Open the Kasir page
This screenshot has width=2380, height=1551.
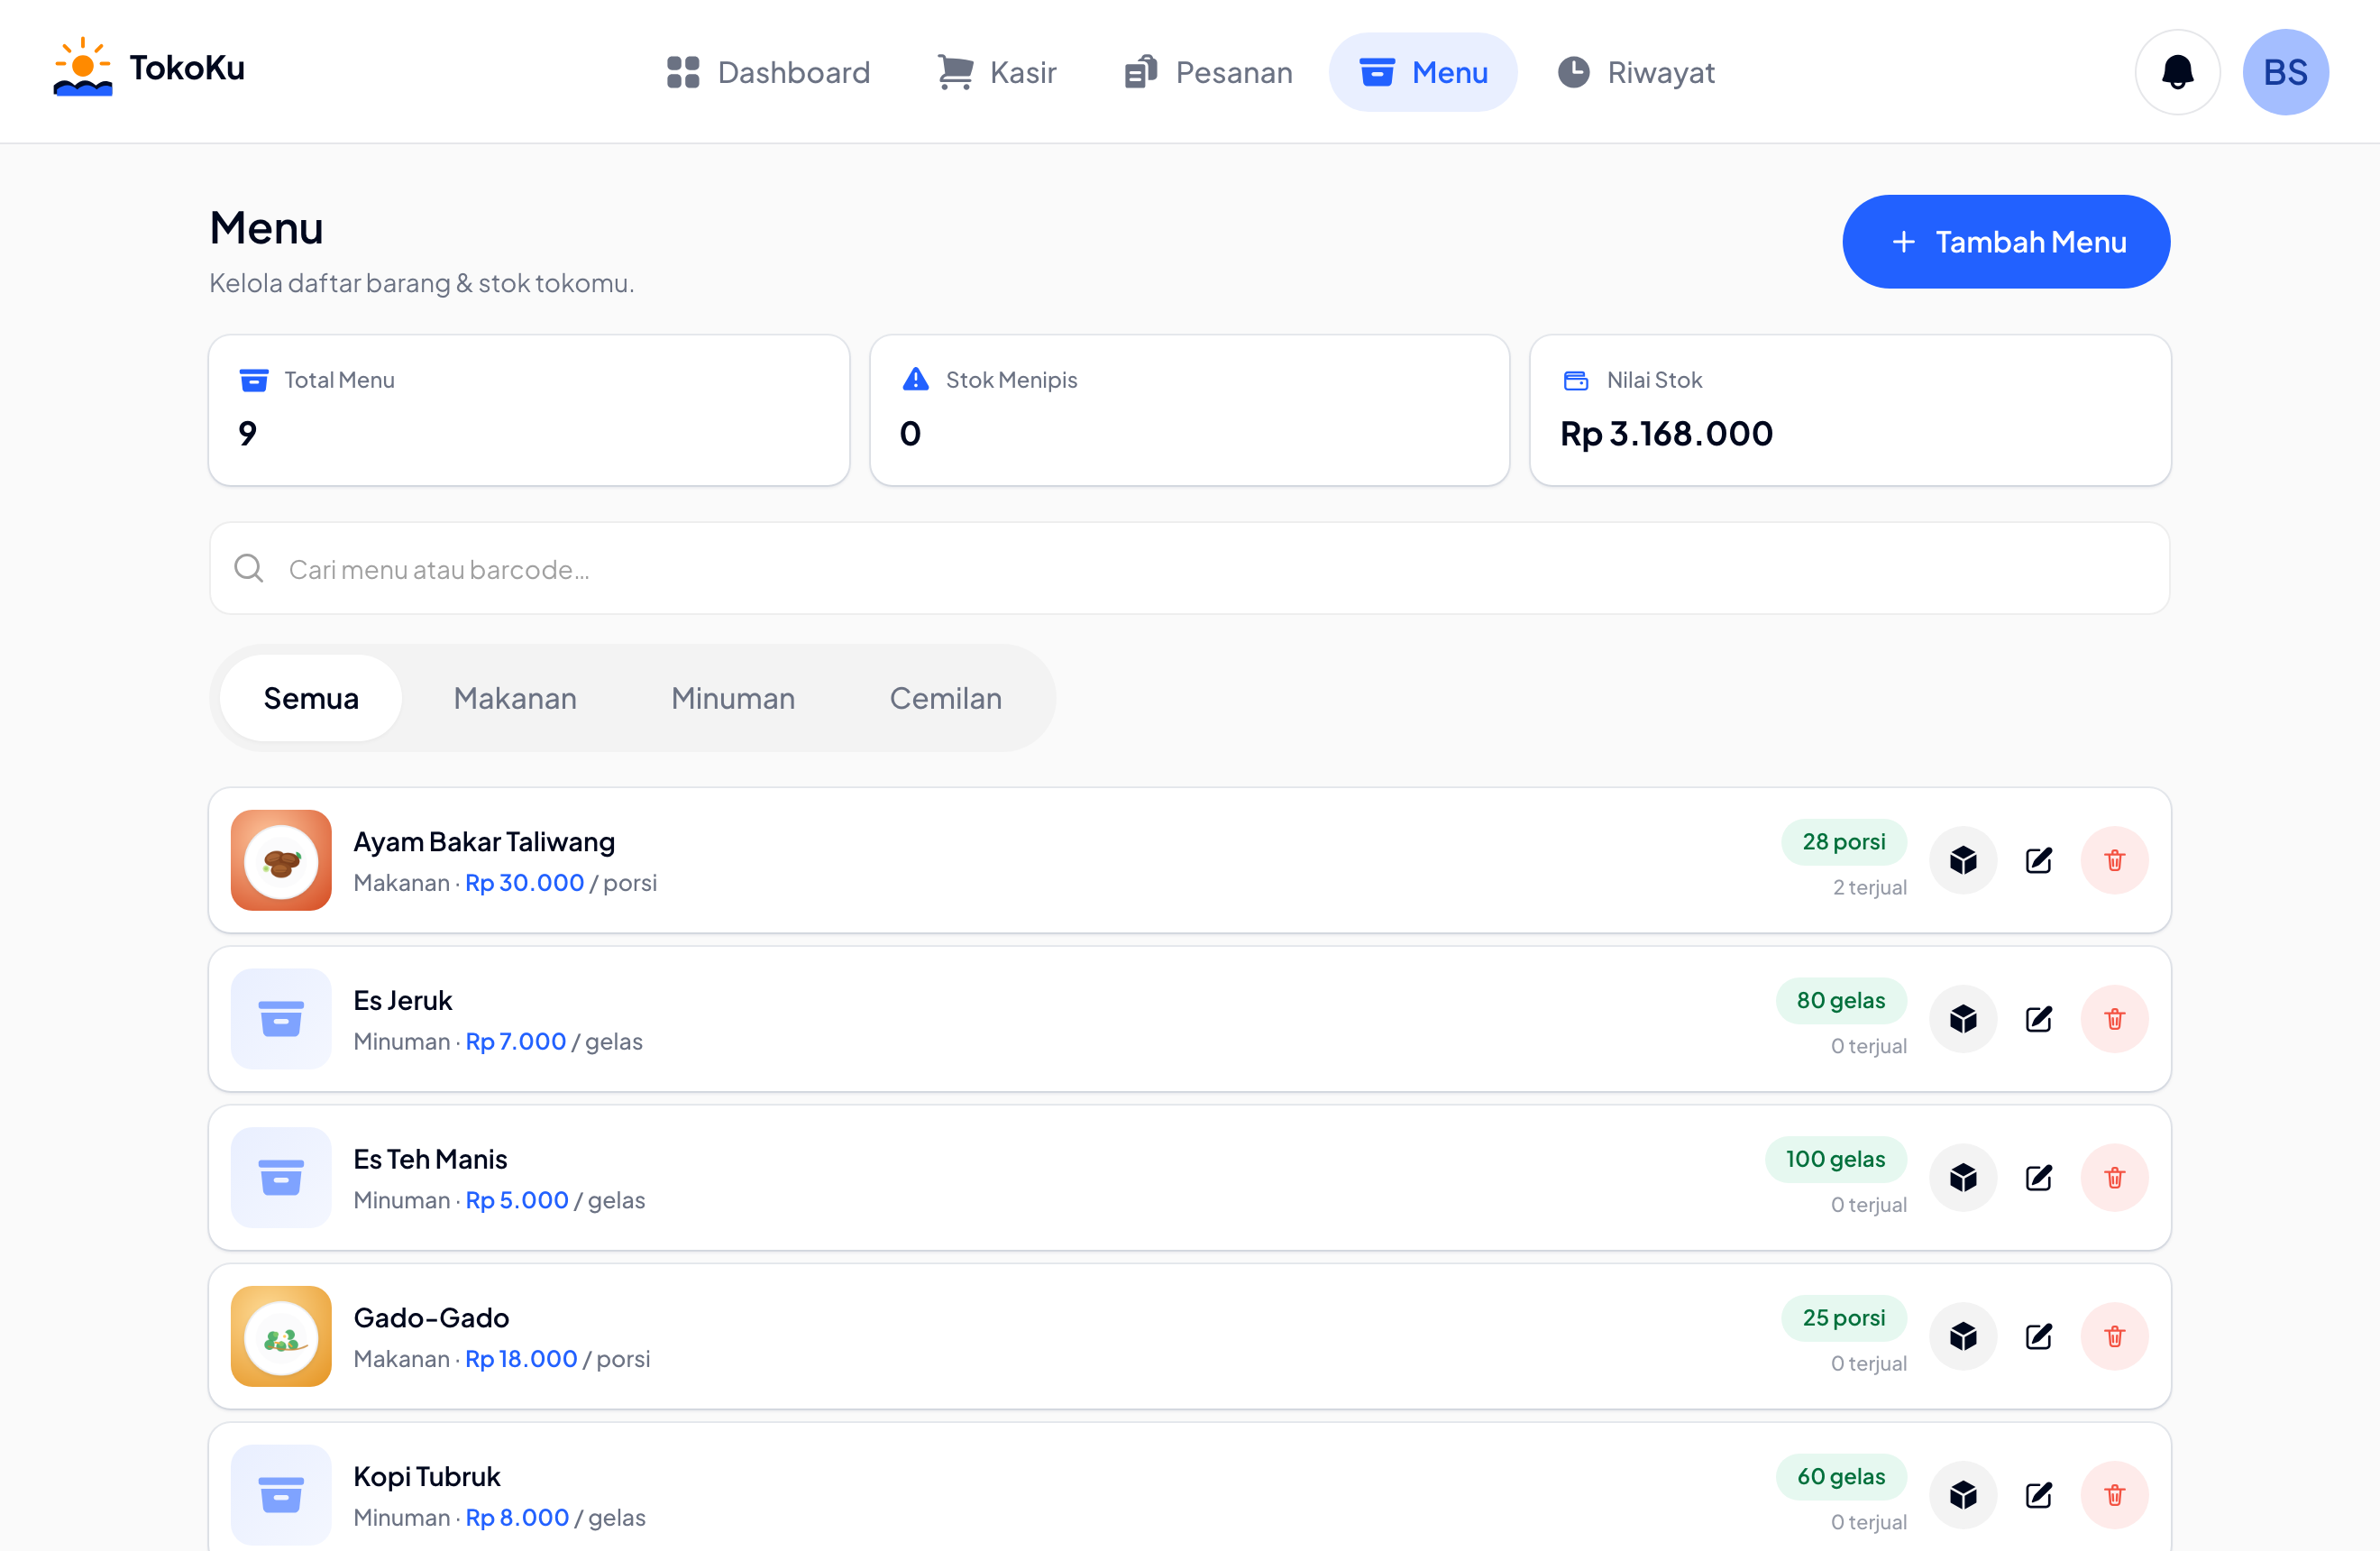pyautogui.click(x=997, y=72)
